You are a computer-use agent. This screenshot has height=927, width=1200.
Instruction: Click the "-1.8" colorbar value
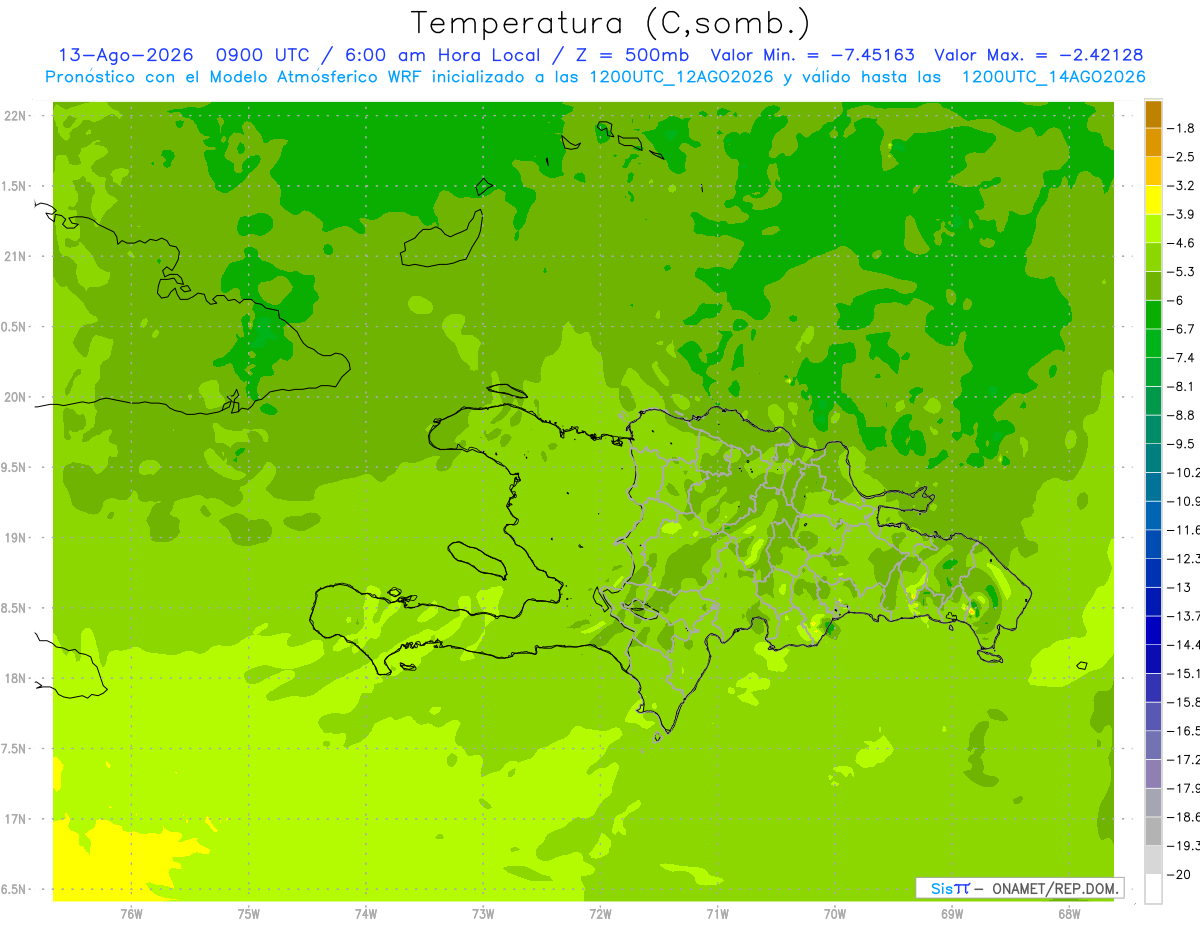[1183, 128]
